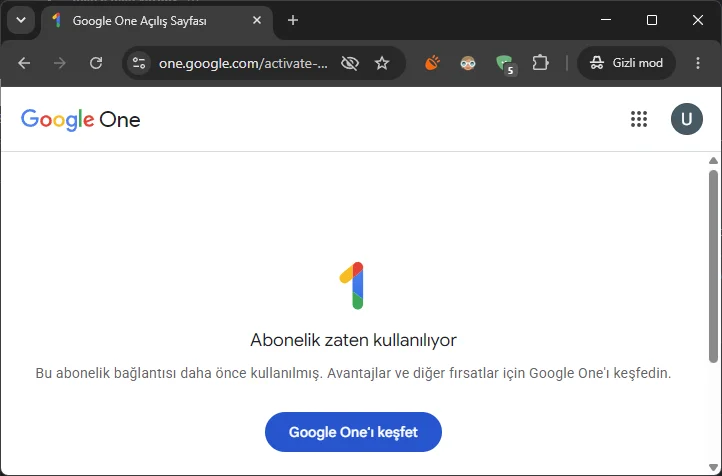Viewport: 722px width, 476px height.
Task: Reload the current page
Action: point(96,63)
